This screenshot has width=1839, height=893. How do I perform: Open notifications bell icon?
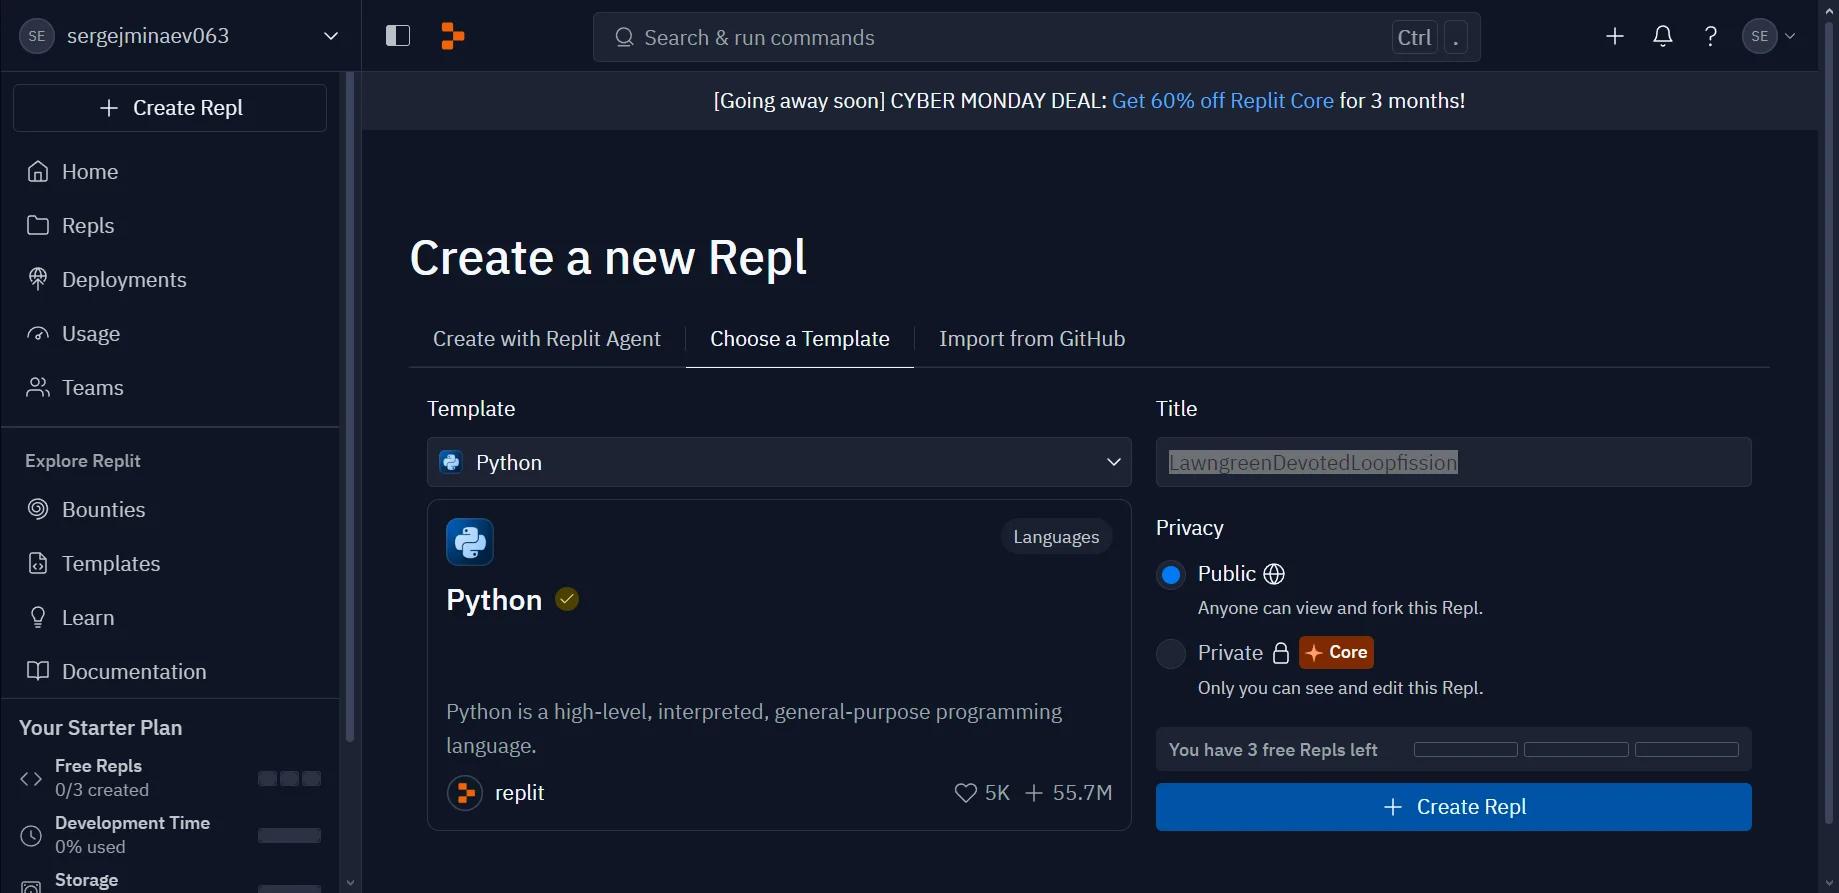click(x=1662, y=36)
